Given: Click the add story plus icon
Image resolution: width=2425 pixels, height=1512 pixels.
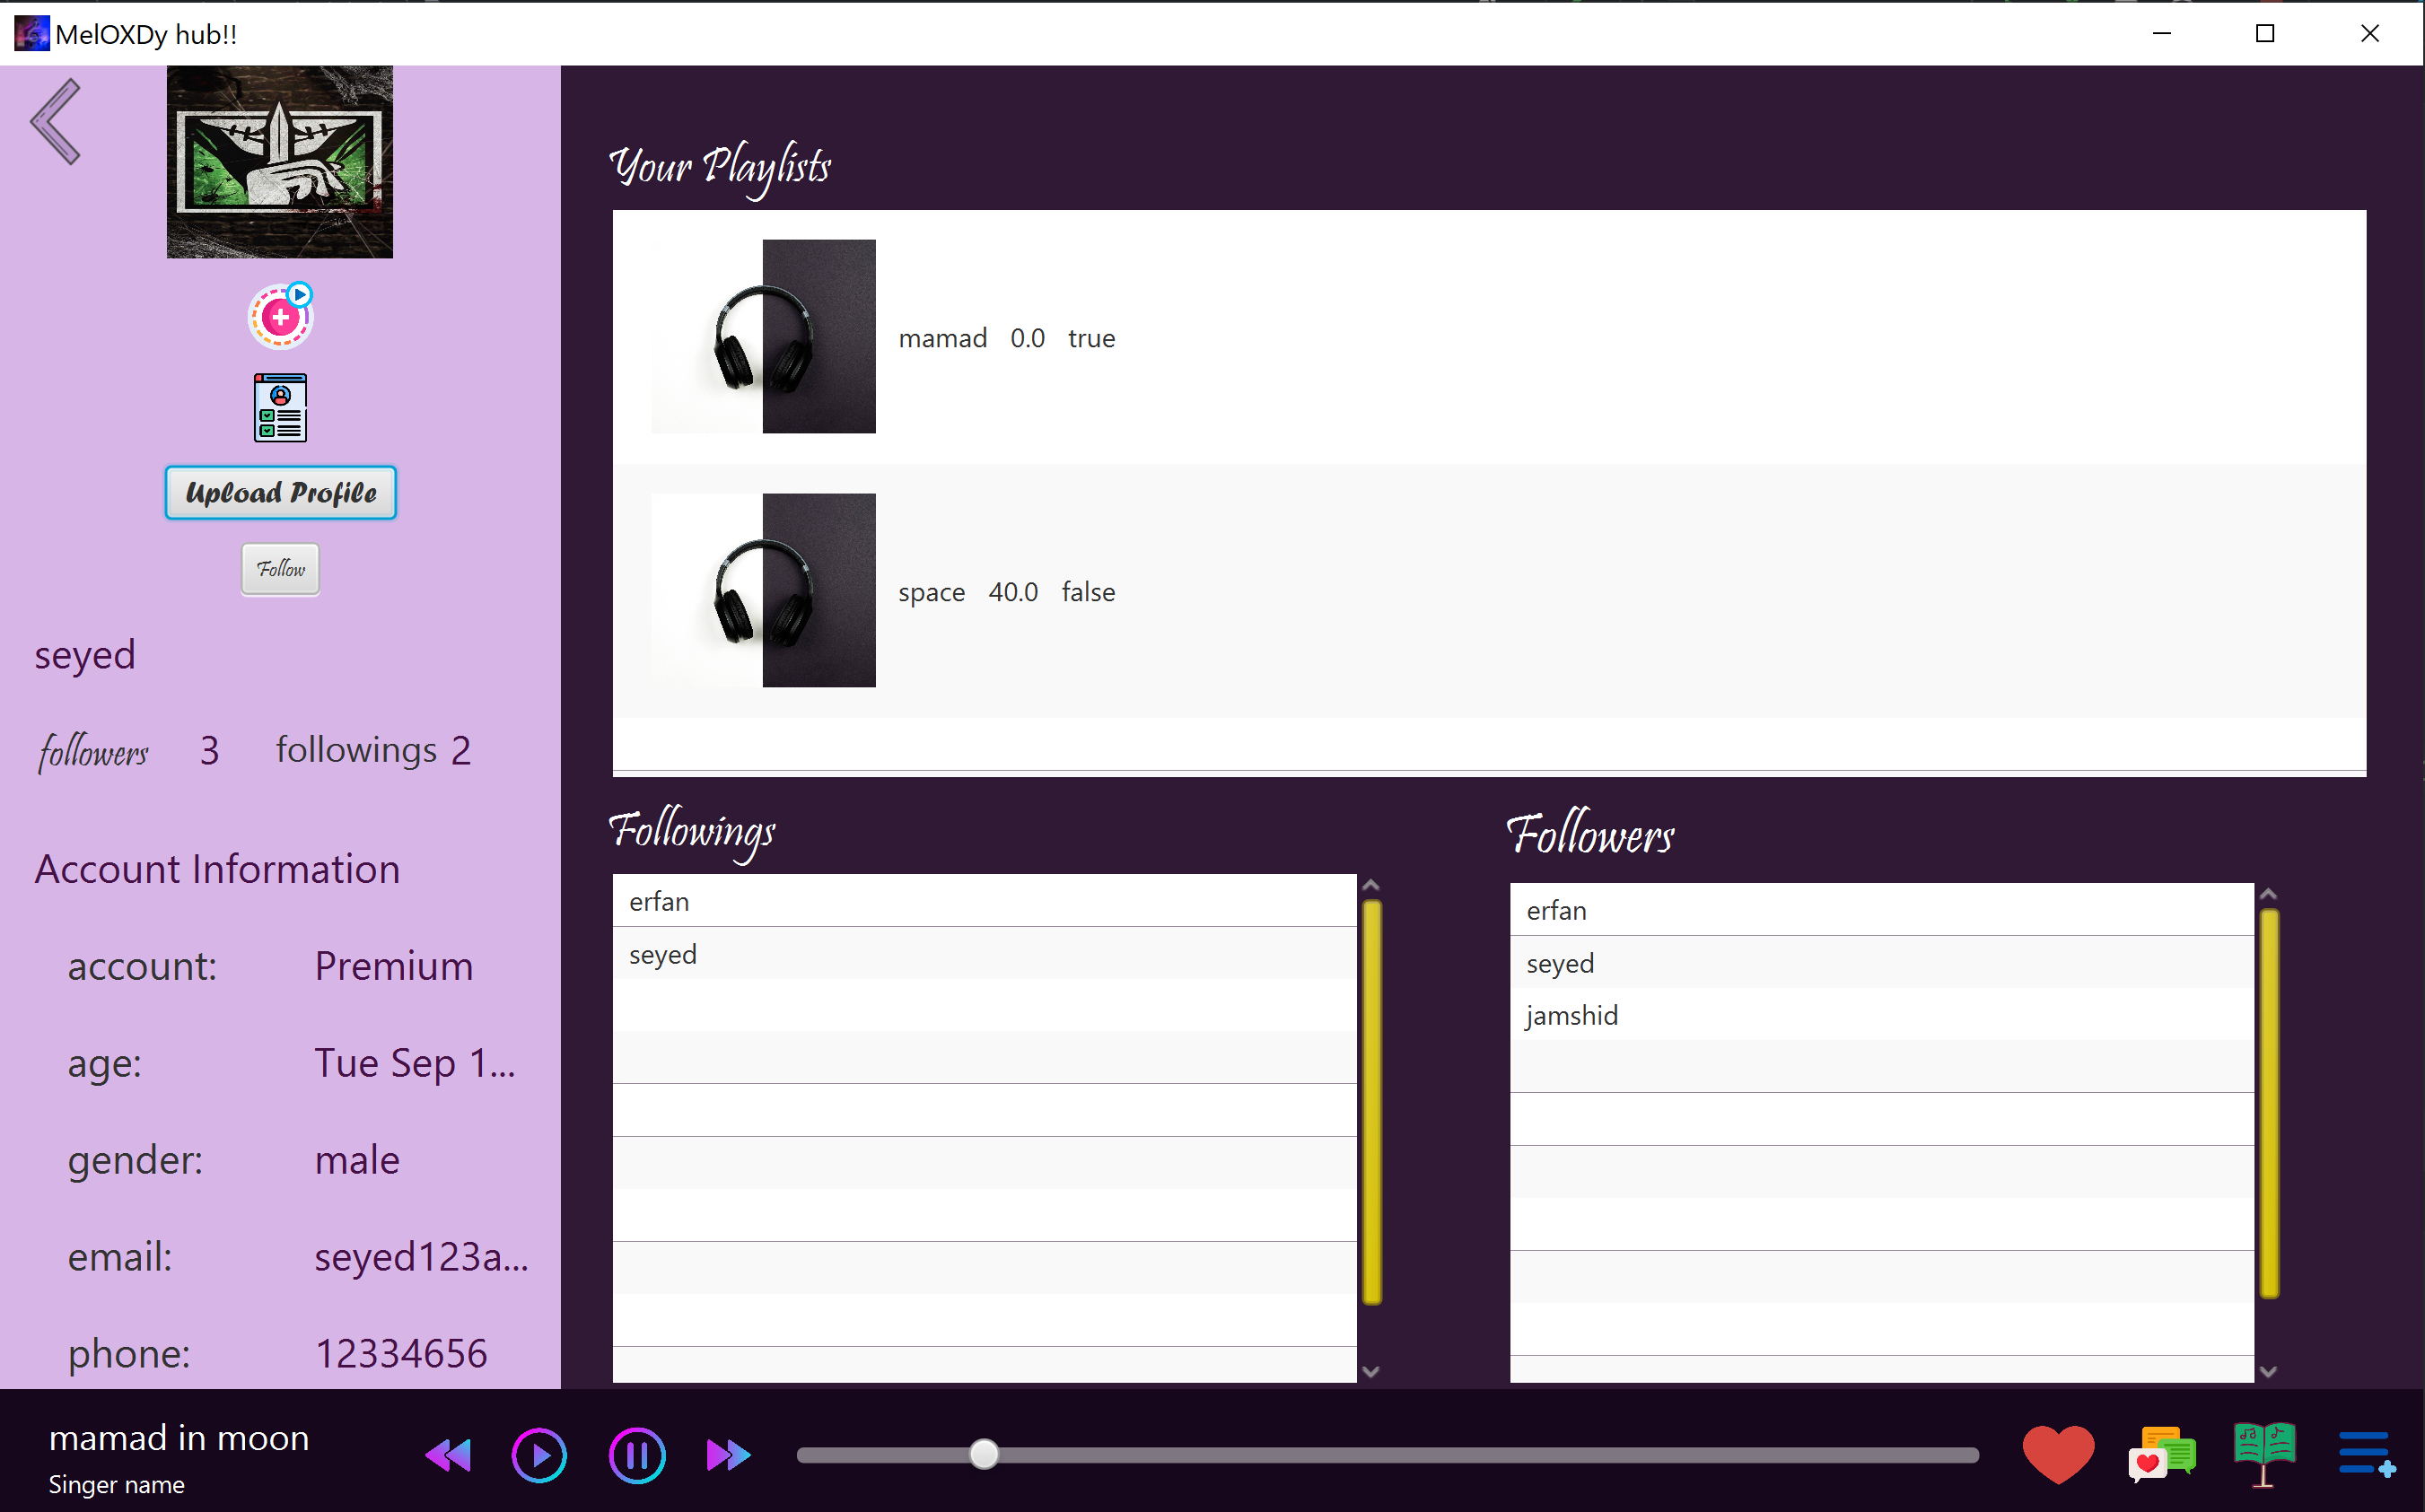Looking at the screenshot, I should [x=280, y=317].
